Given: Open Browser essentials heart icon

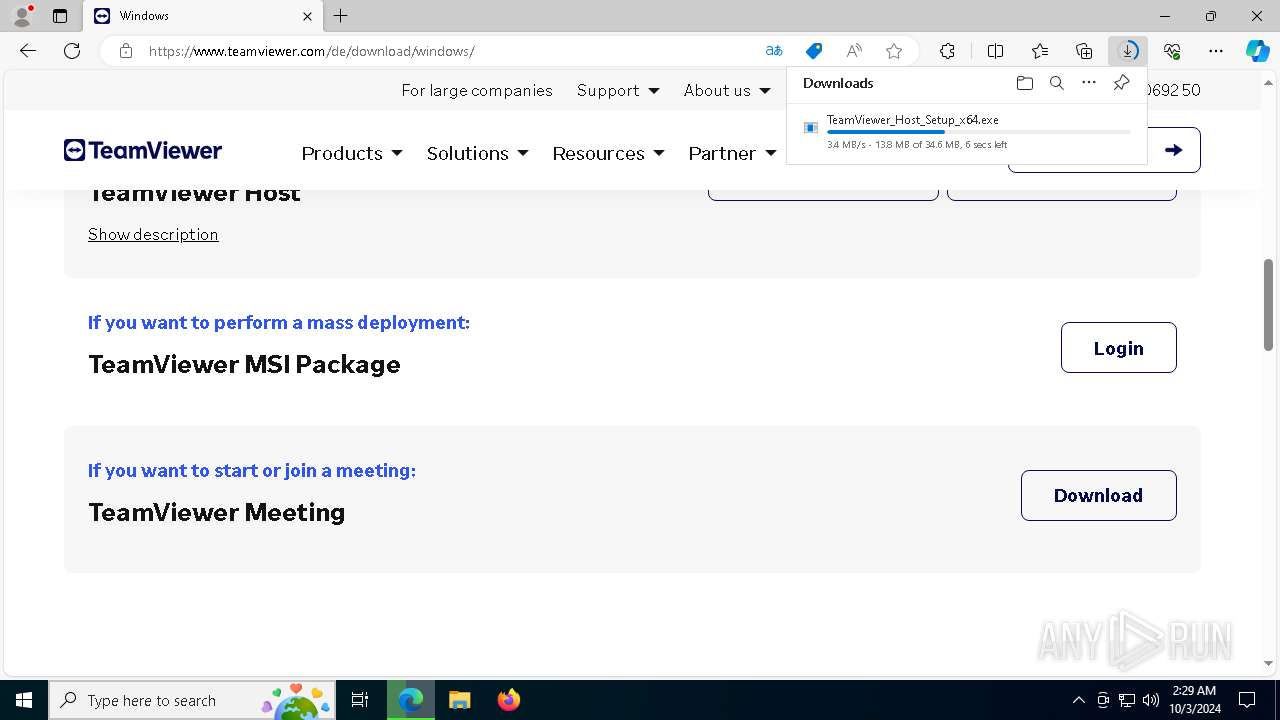Looking at the screenshot, I should [x=1172, y=51].
